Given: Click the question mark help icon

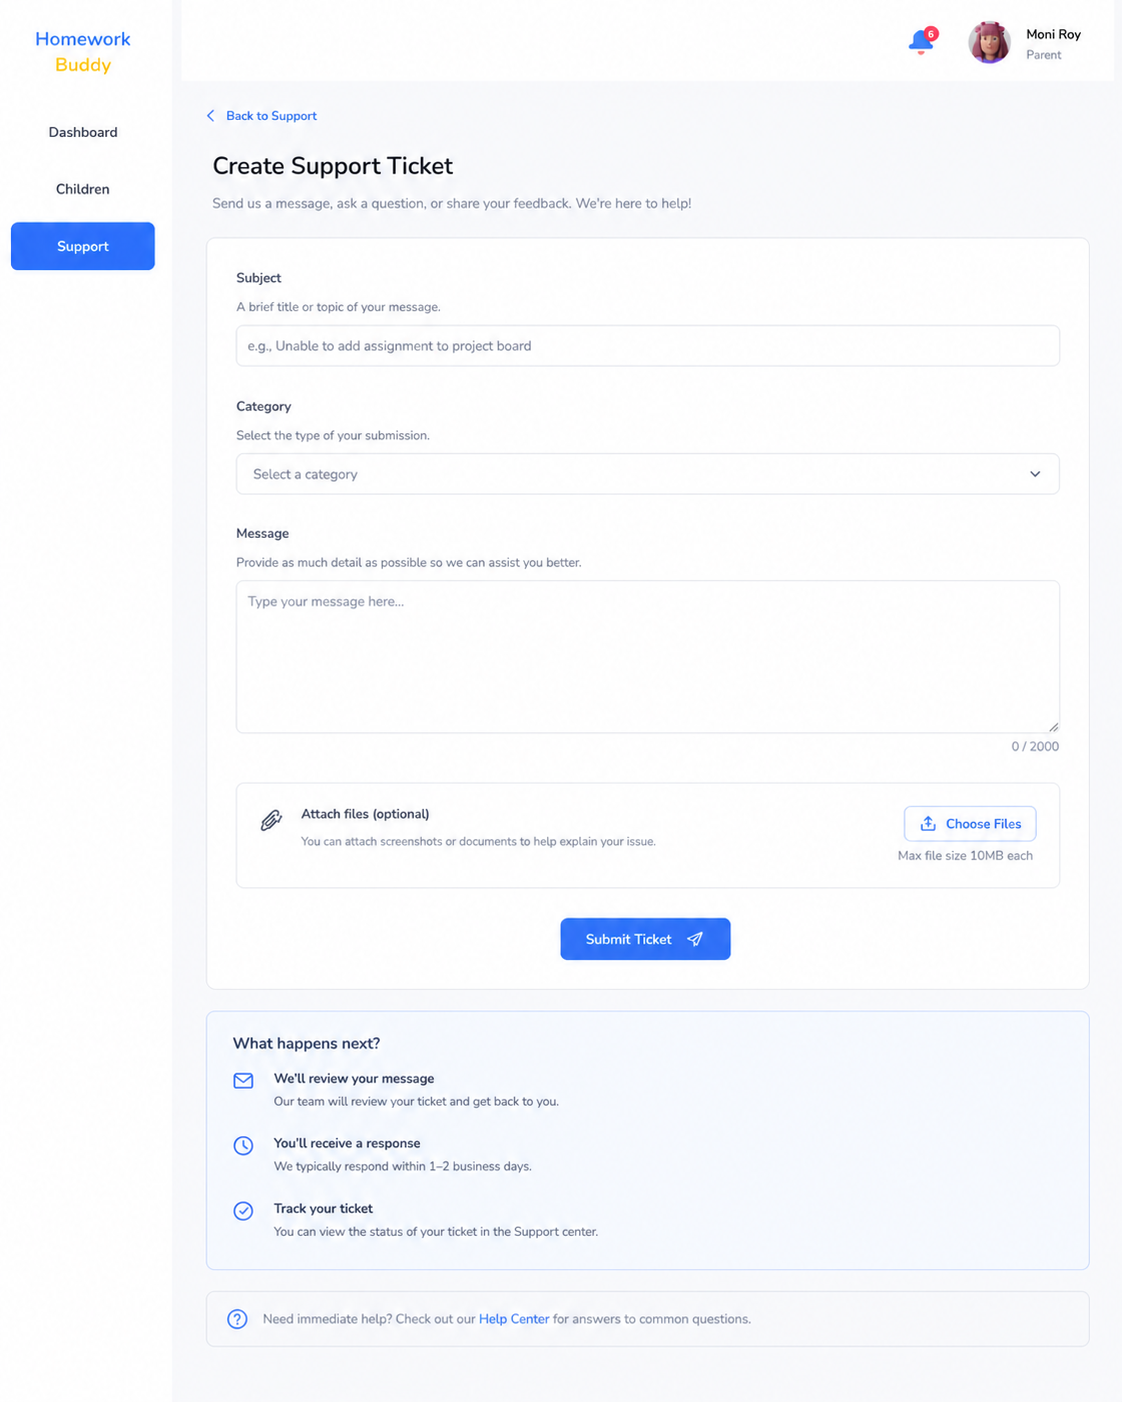Looking at the screenshot, I should (x=237, y=1319).
